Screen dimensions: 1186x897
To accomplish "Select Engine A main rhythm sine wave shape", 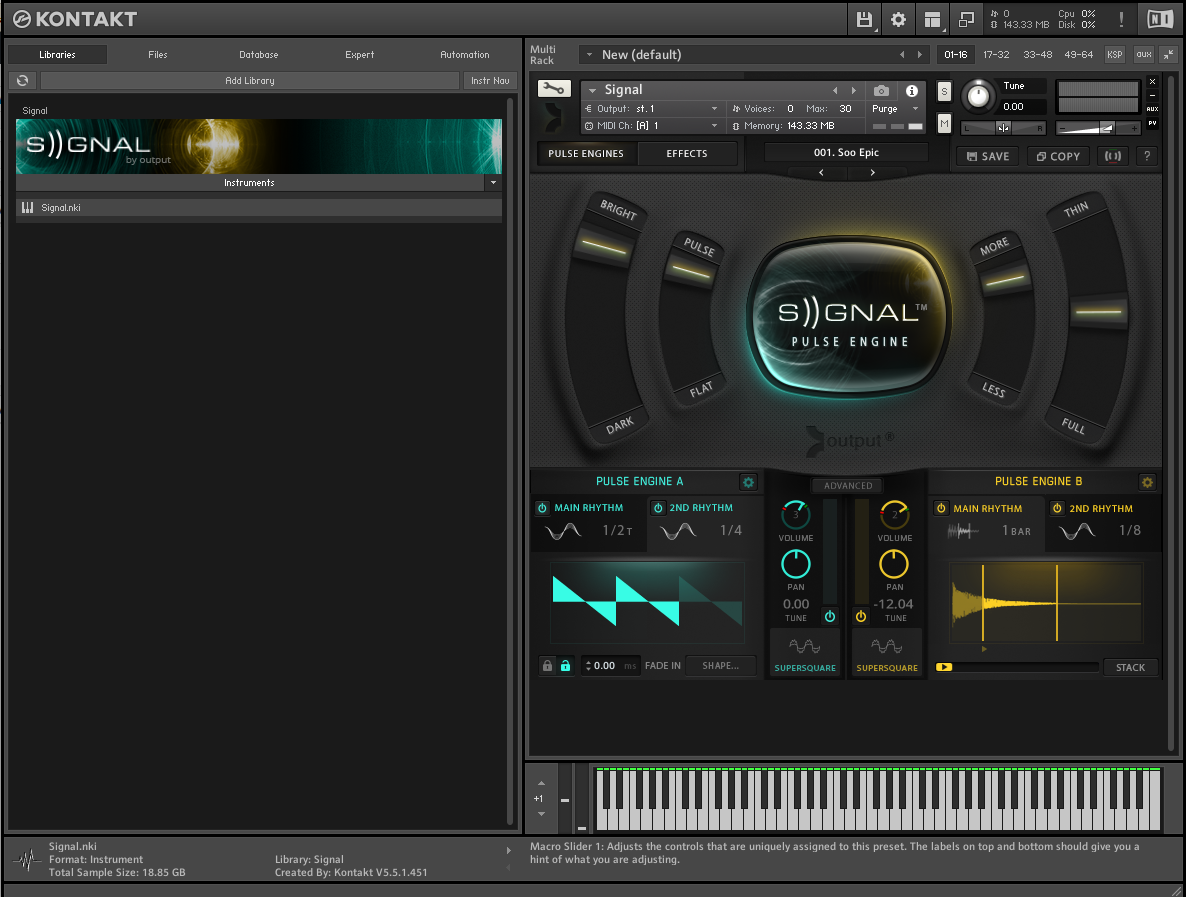I will pos(564,531).
